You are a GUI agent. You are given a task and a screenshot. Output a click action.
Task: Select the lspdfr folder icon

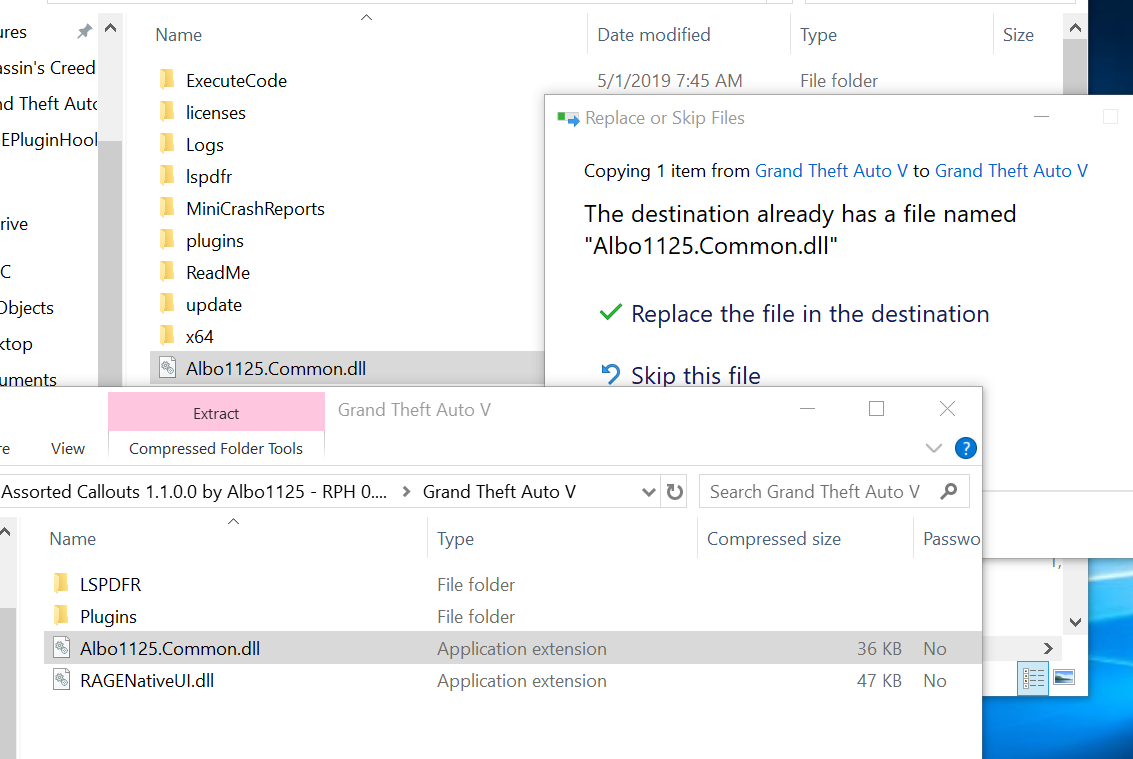pos(167,176)
